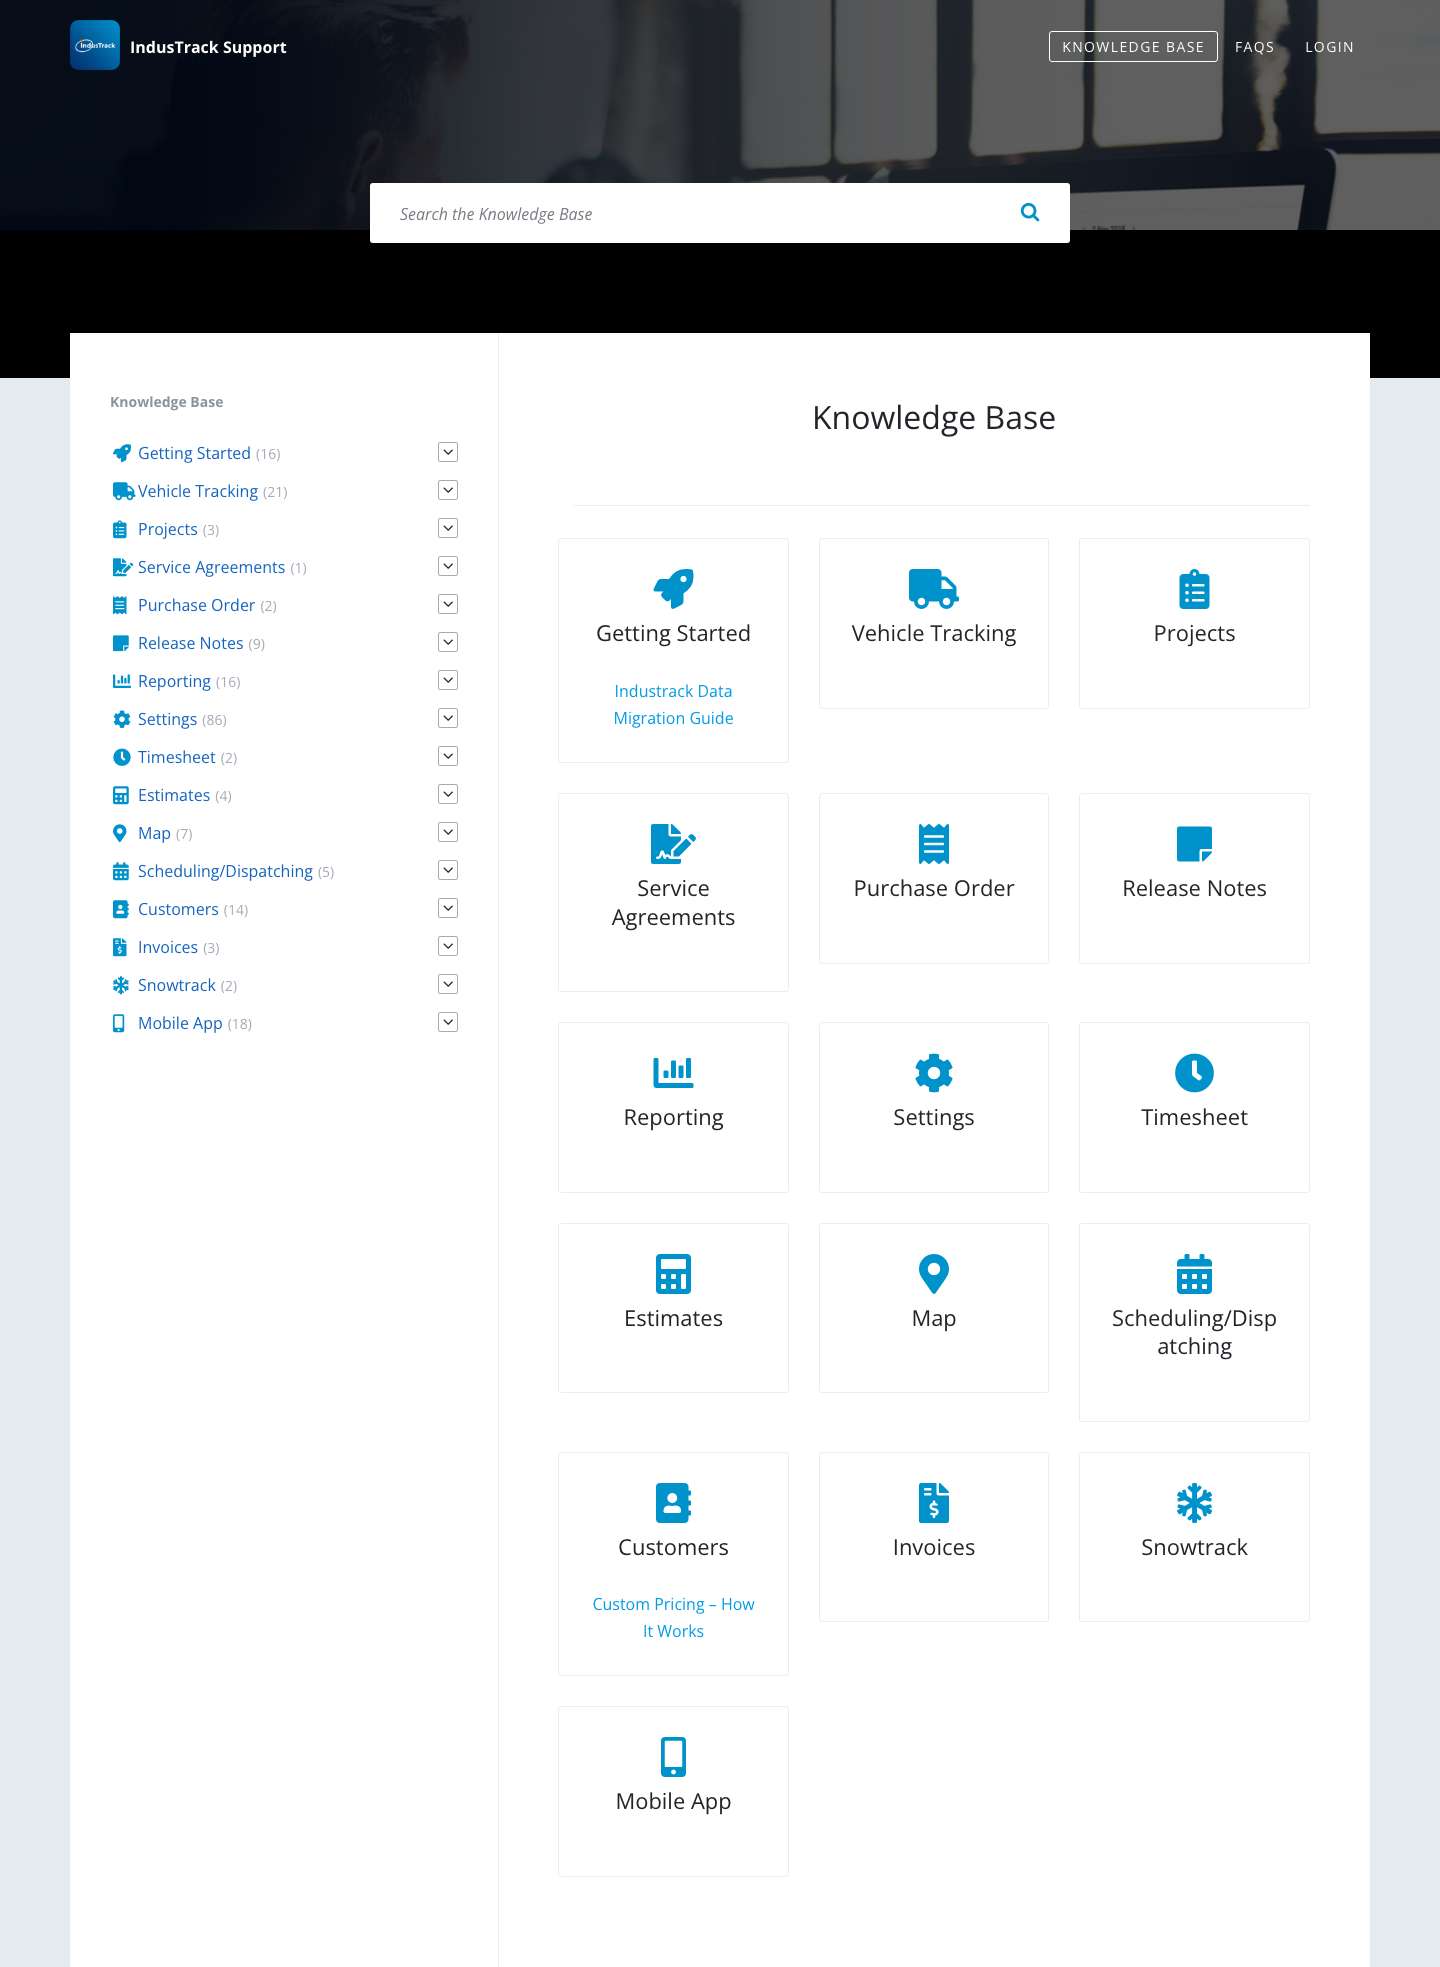The image size is (1440, 1967).
Task: Open the Scheduling/Dispatching card calendar icon
Action: pyautogui.click(x=1194, y=1274)
